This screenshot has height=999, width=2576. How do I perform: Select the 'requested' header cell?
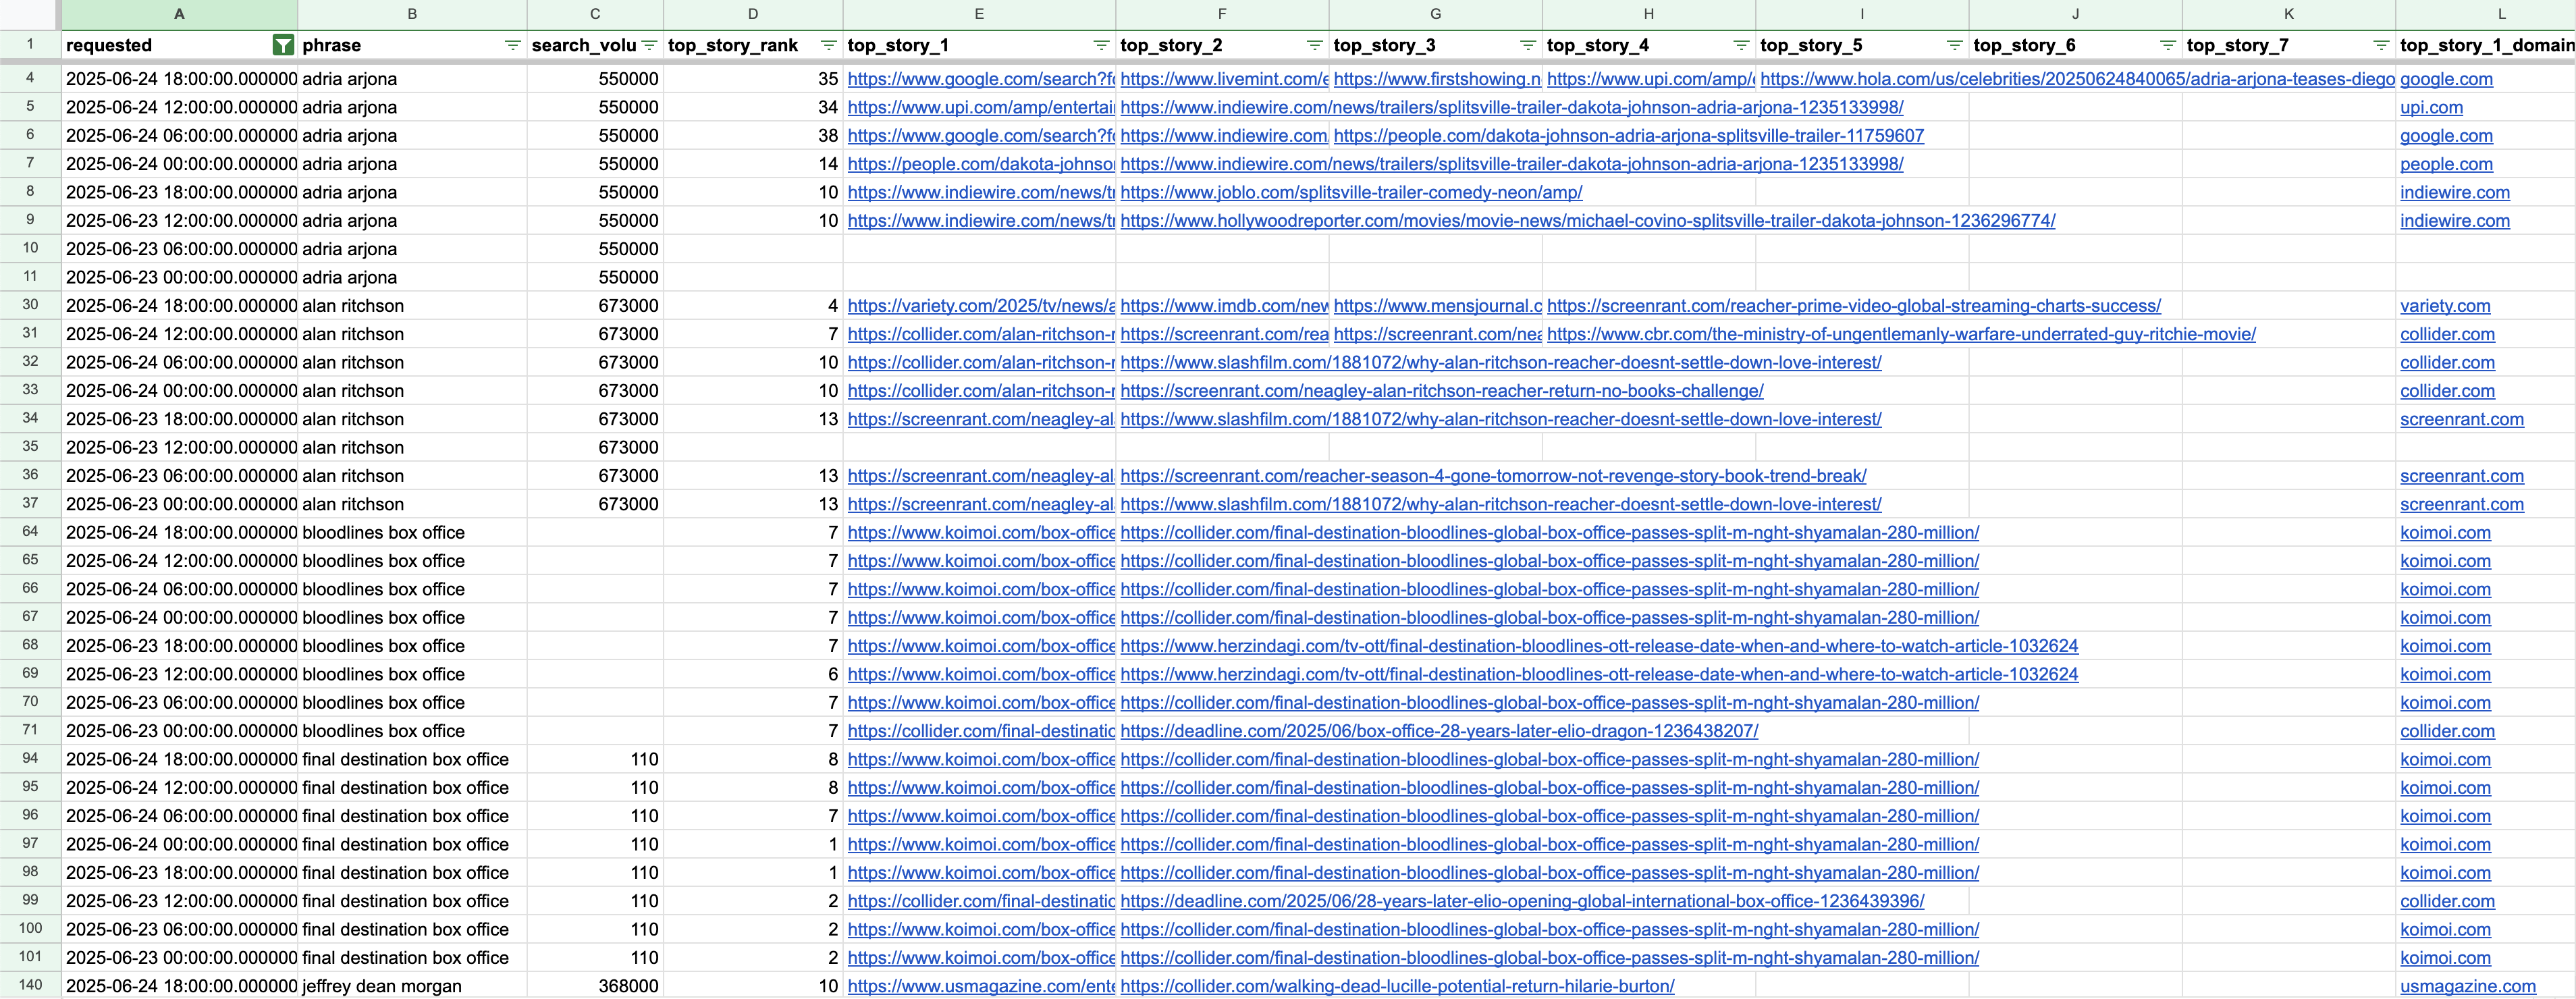click(179, 45)
